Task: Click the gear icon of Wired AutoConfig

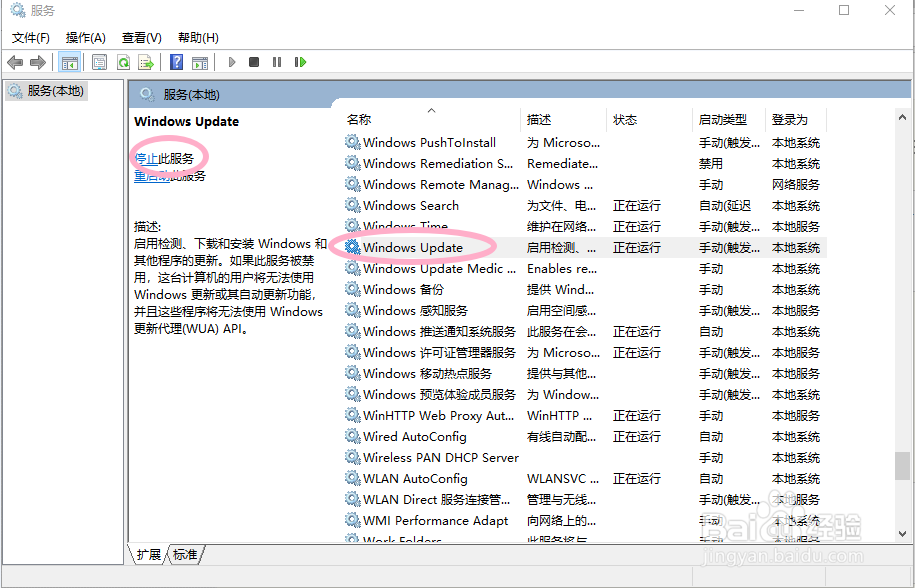Action: [352, 436]
